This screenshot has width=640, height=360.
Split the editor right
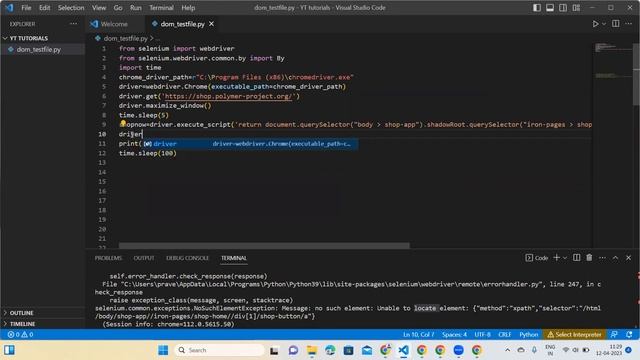616,24
